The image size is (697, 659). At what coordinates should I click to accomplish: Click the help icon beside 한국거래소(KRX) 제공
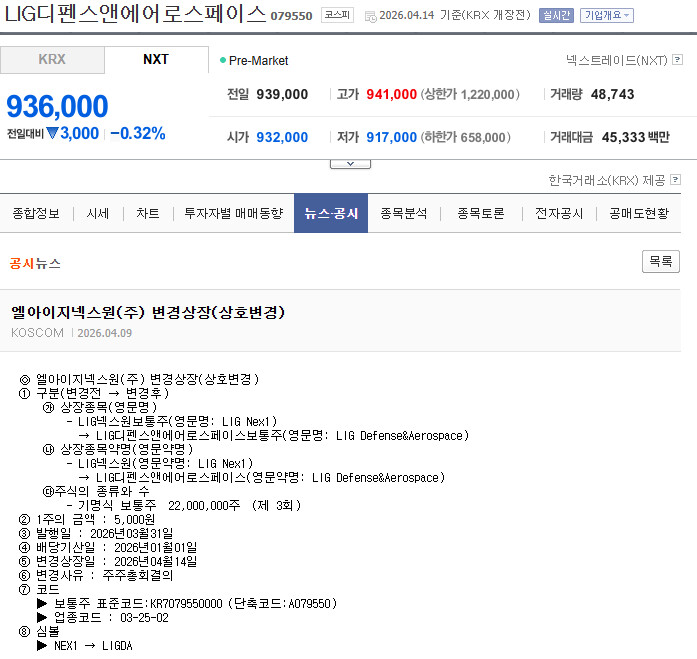coord(675,180)
